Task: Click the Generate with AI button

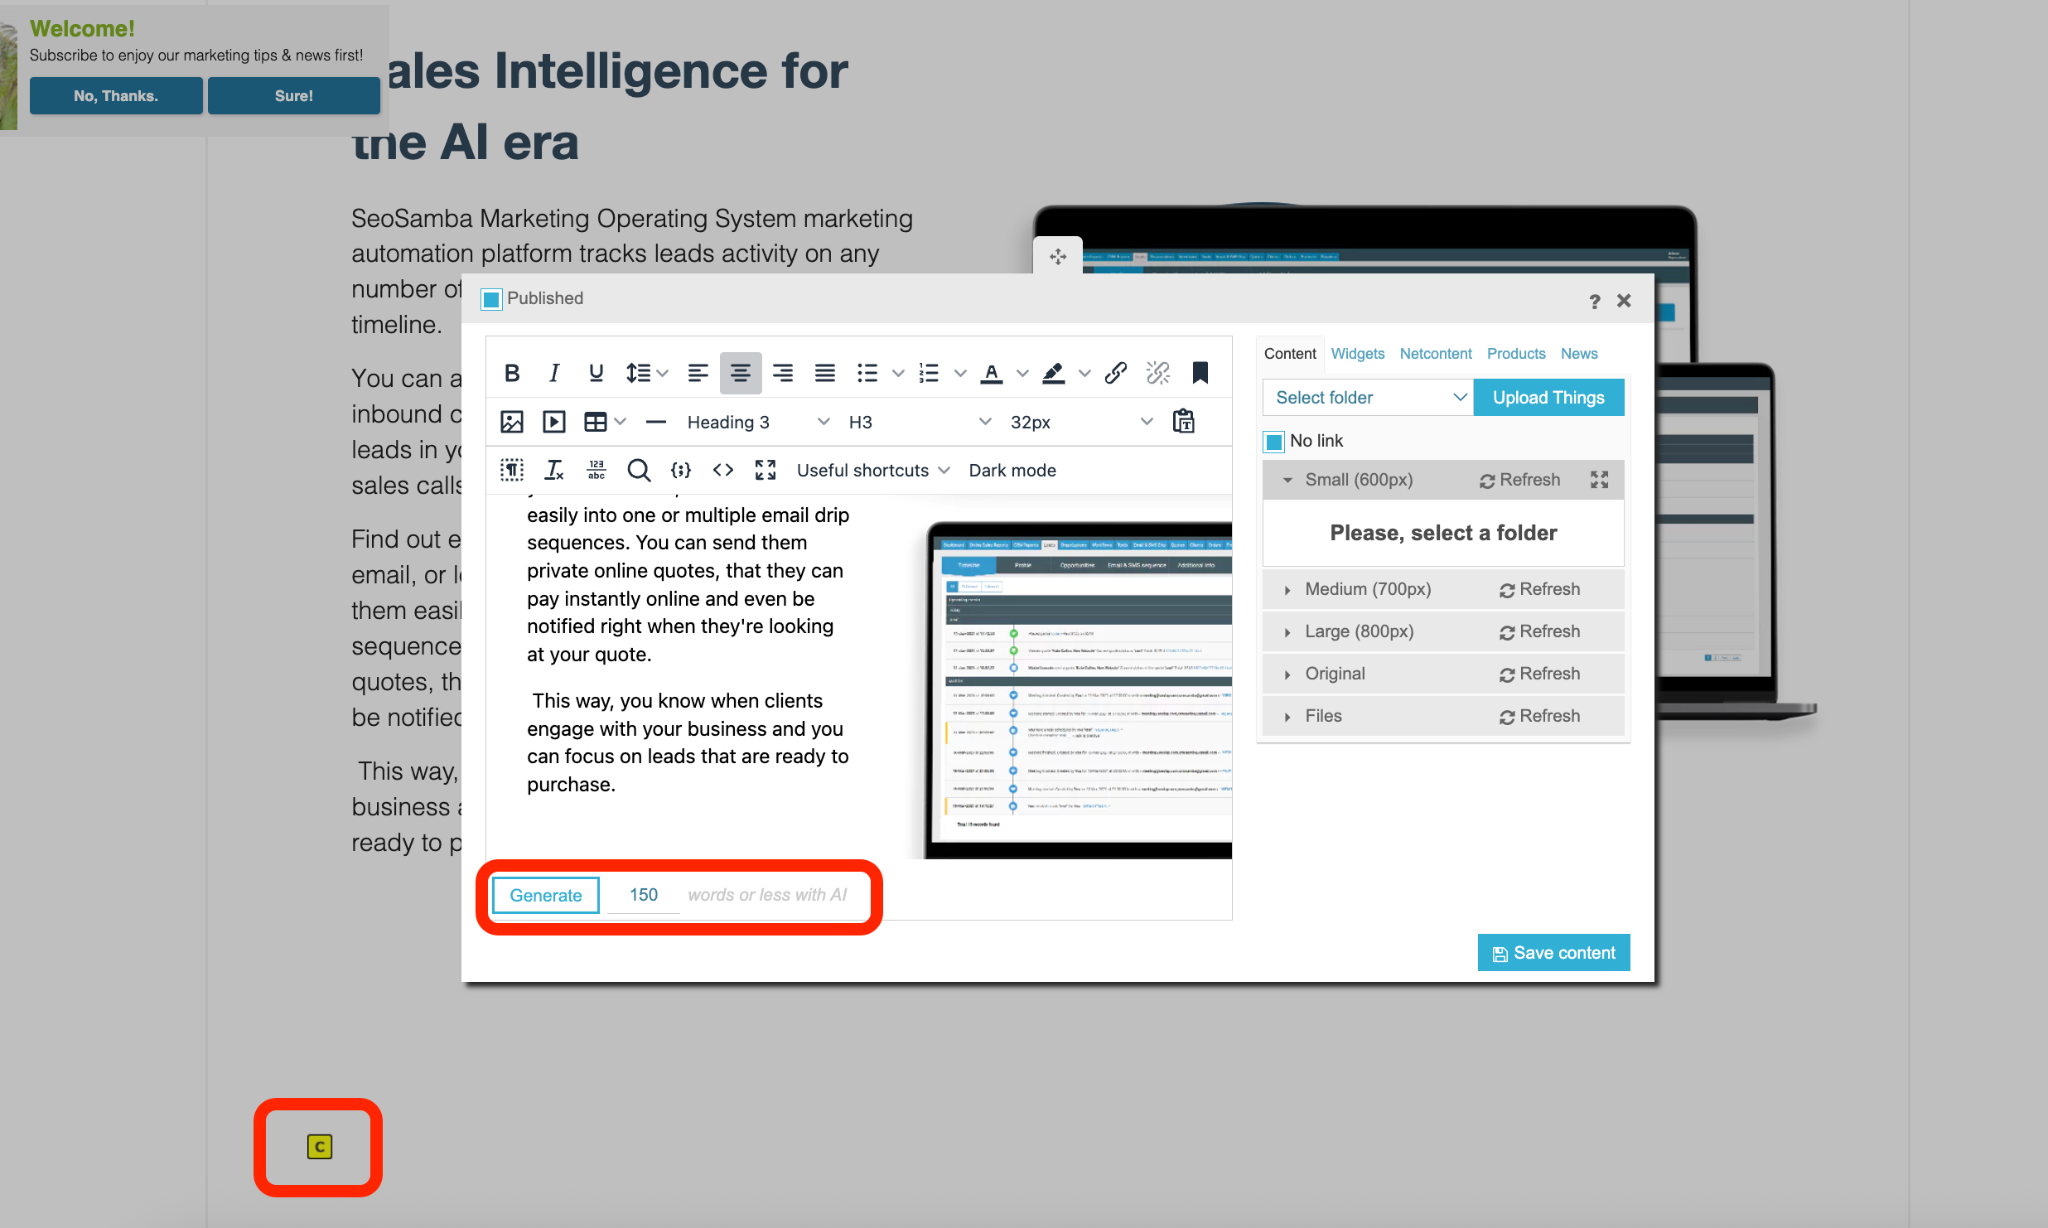Action: tap(545, 895)
